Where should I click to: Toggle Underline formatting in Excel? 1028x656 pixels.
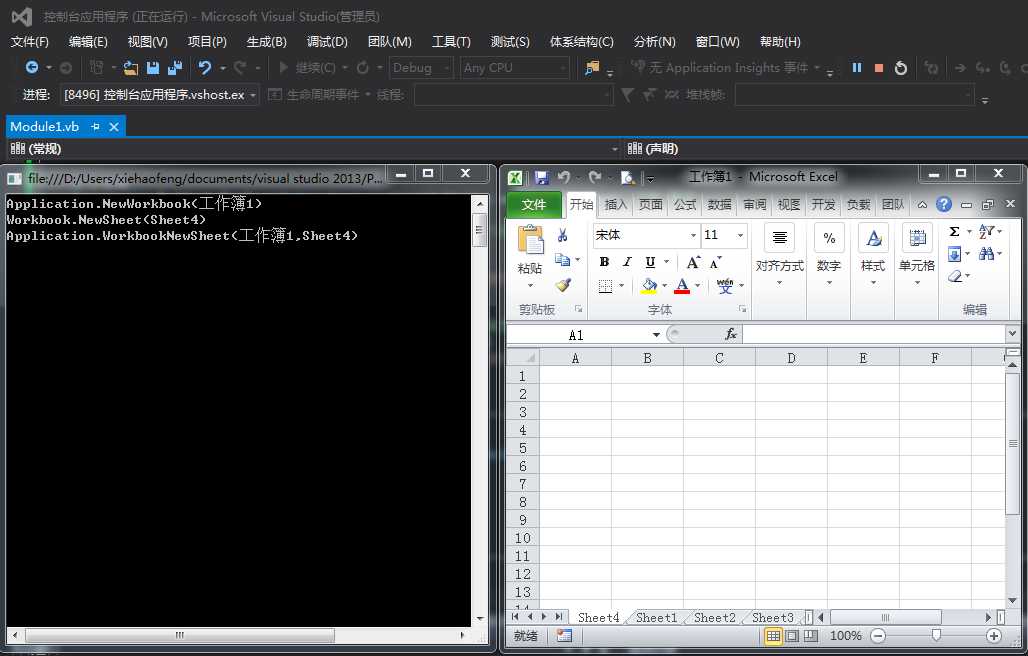(x=650, y=262)
